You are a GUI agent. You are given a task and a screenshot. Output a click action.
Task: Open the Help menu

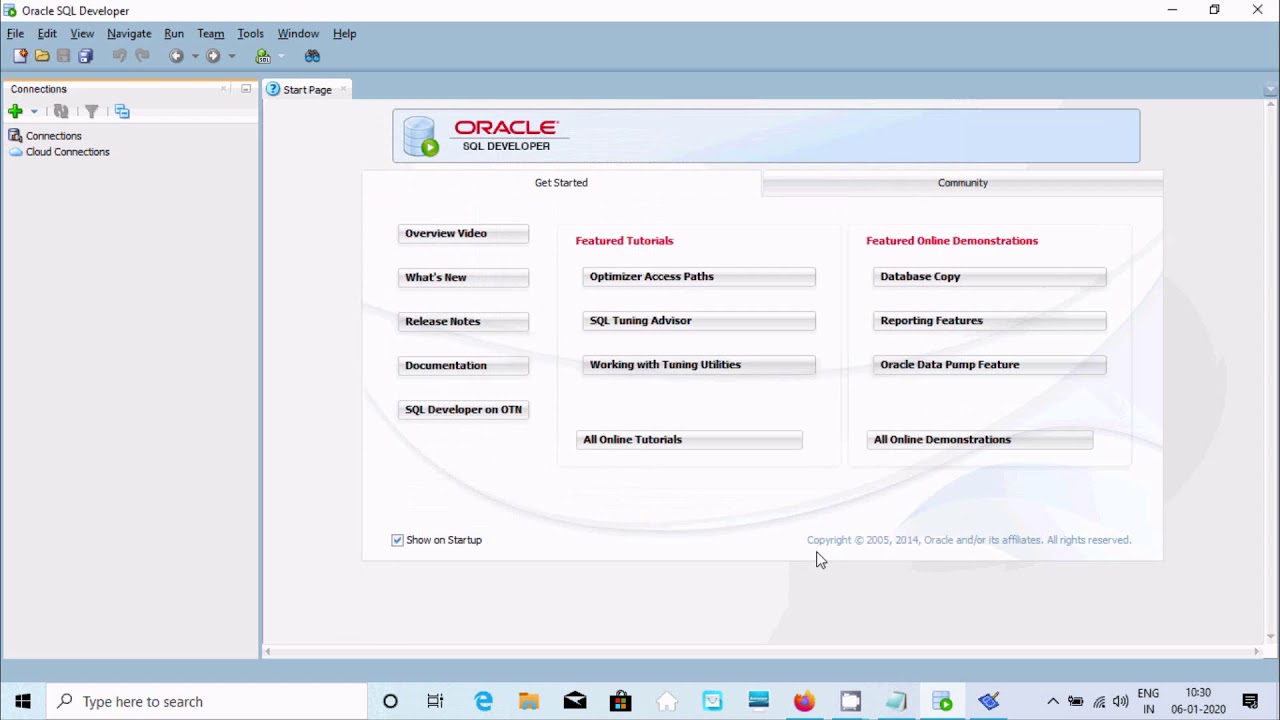tap(344, 33)
